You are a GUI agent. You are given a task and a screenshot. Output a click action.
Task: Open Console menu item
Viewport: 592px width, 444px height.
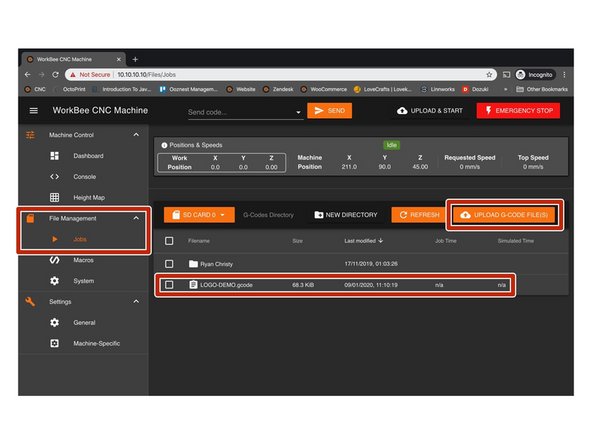coord(85,176)
